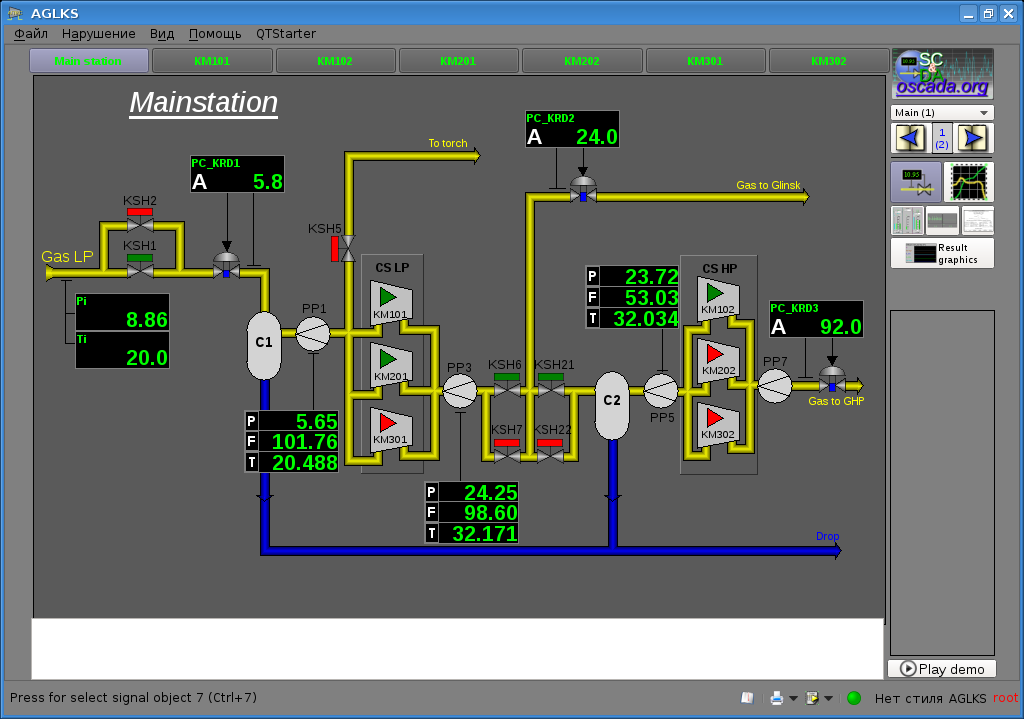Viewport: 1024px width, 719px height.
Task: Toggle the KSH6 valve
Action: click(506, 389)
